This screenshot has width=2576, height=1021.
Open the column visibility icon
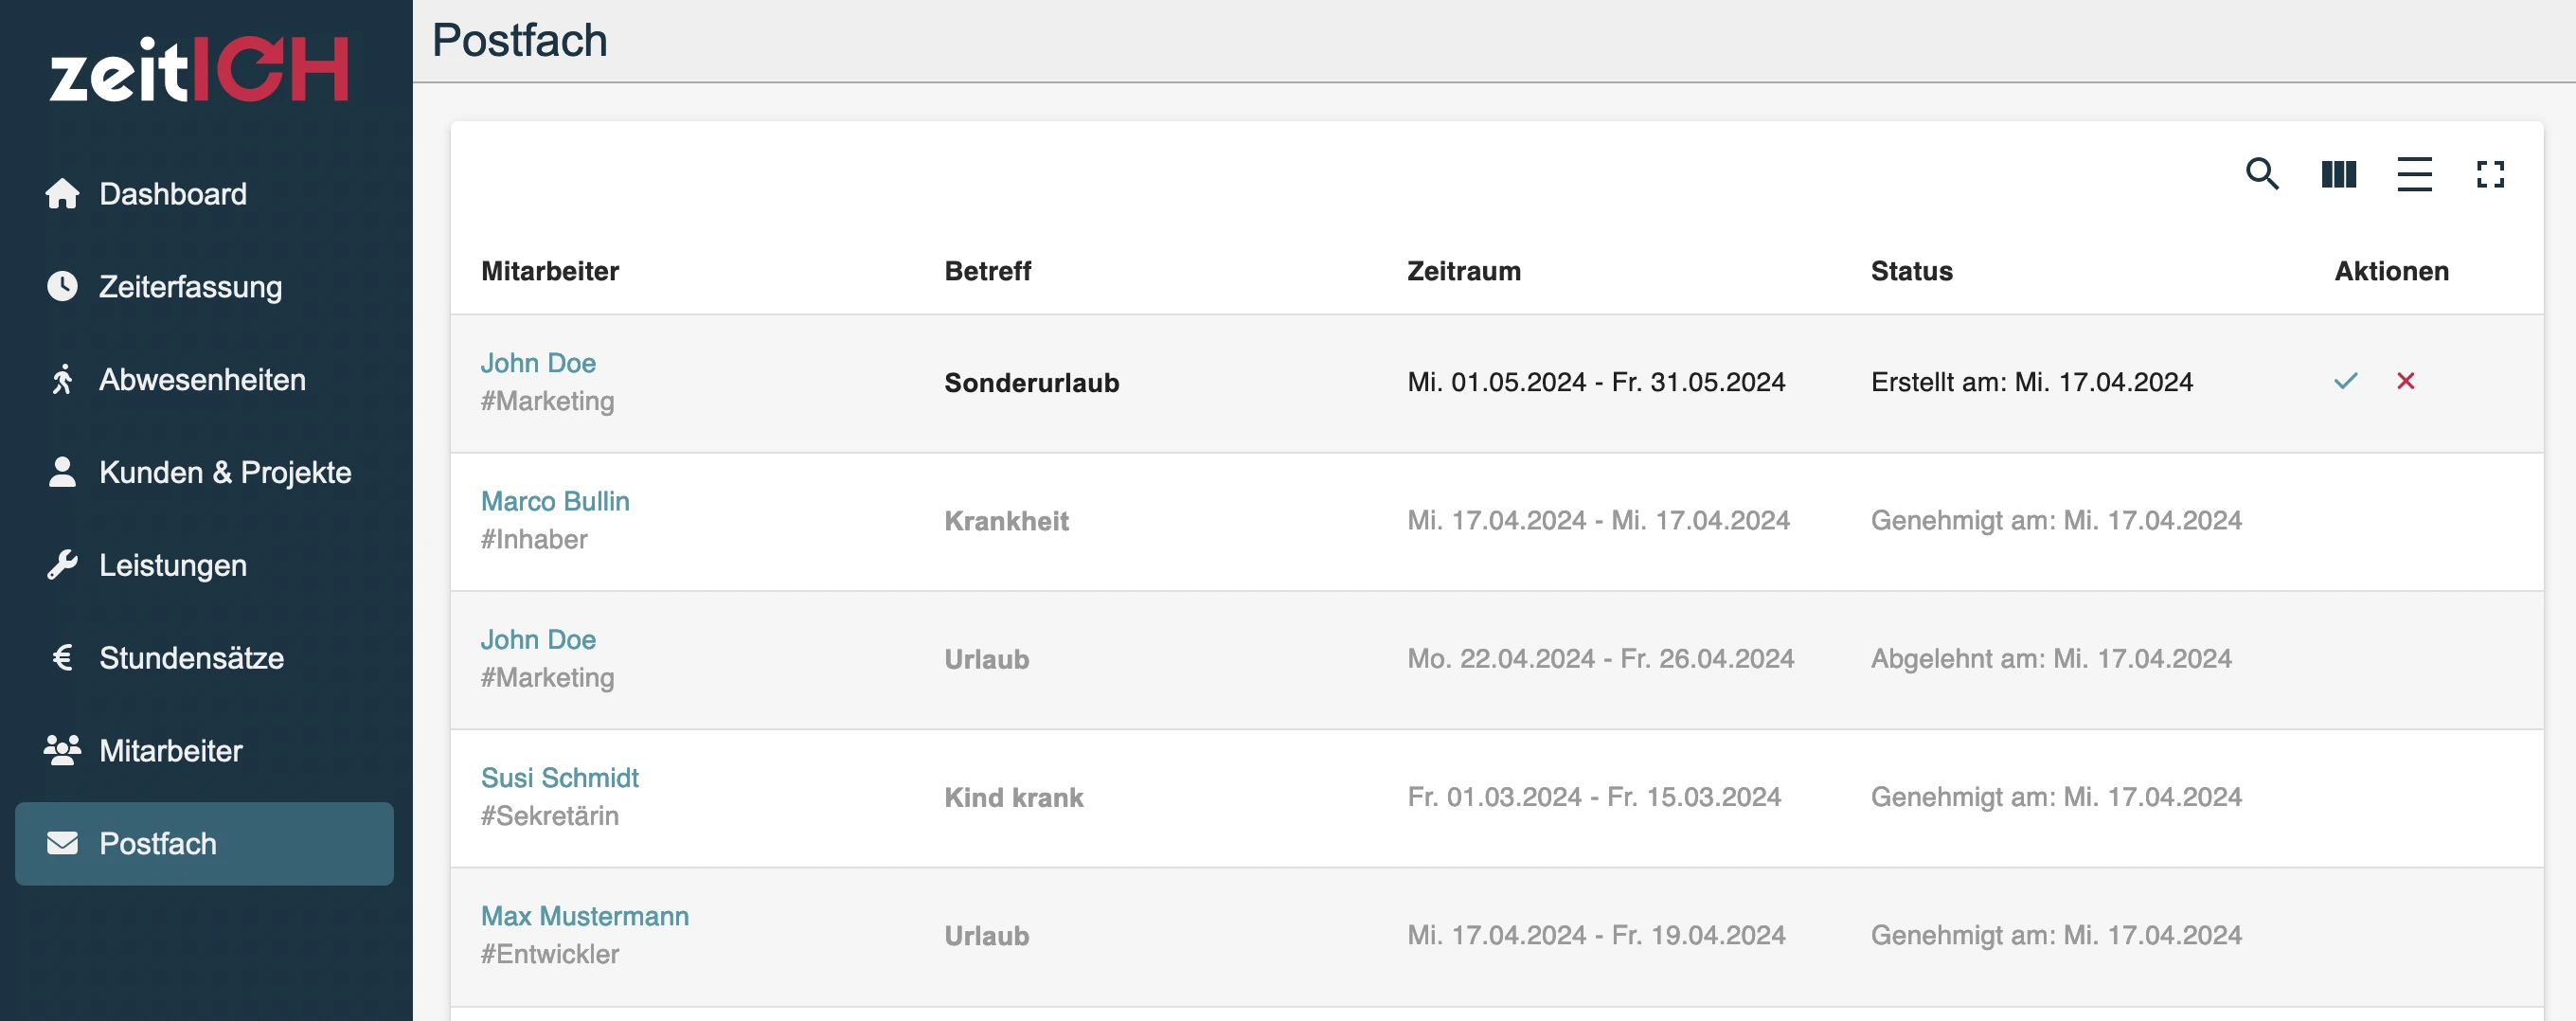[x=2338, y=174]
